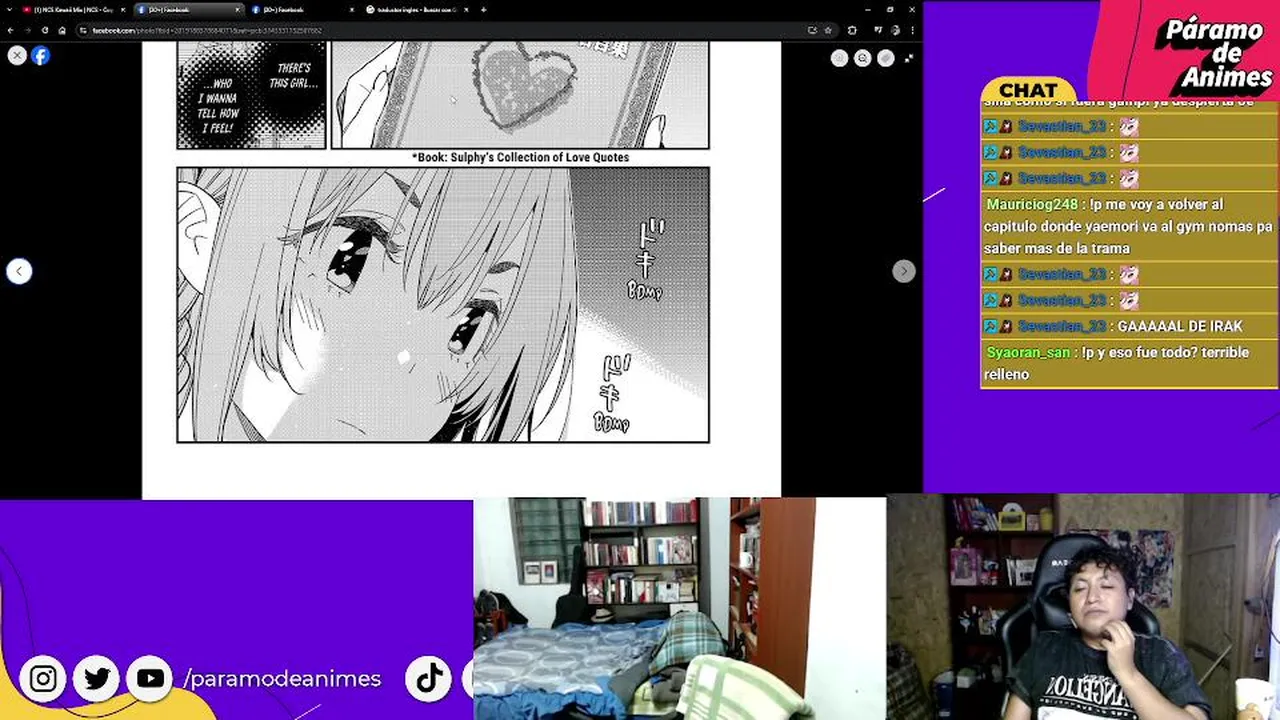1280x720 pixels.
Task: Click the YouTube icon in the overlay
Action: click(150, 679)
